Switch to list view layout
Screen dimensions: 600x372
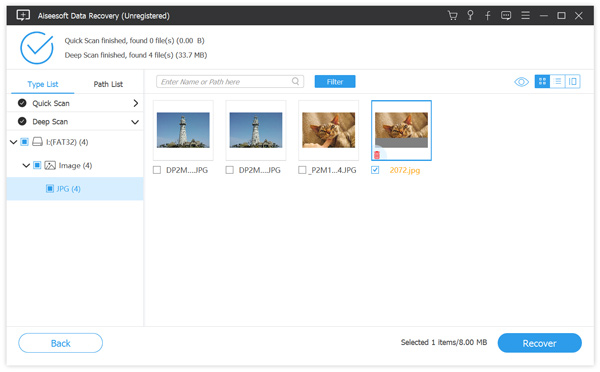[x=558, y=82]
